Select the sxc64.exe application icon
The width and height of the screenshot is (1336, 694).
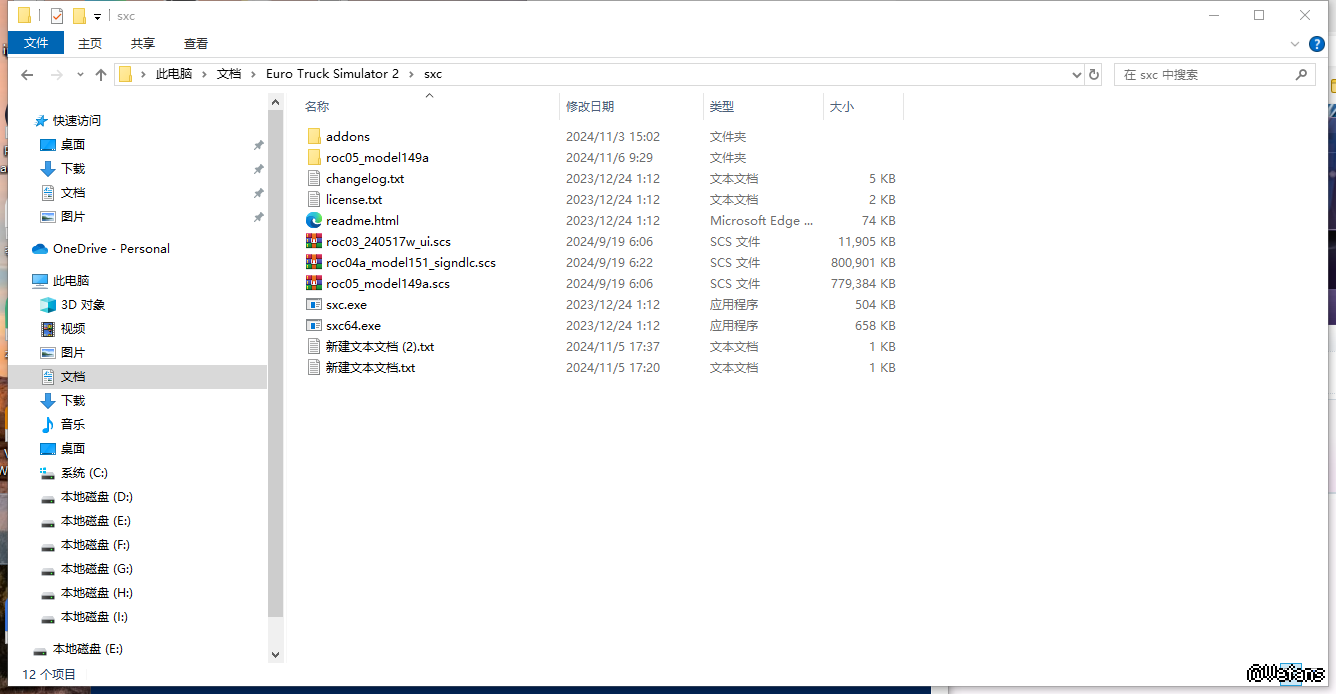tap(314, 325)
